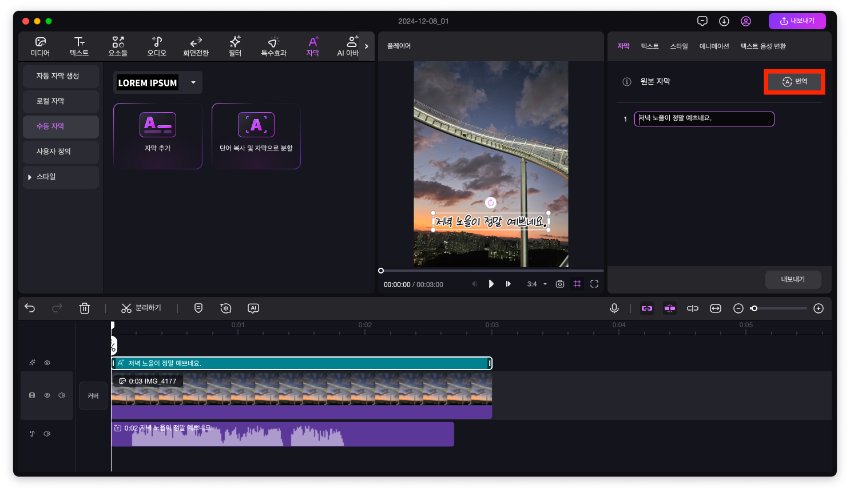The height and width of the screenshot is (492, 850).
Task: Open the account profile icon
Action: coord(746,21)
